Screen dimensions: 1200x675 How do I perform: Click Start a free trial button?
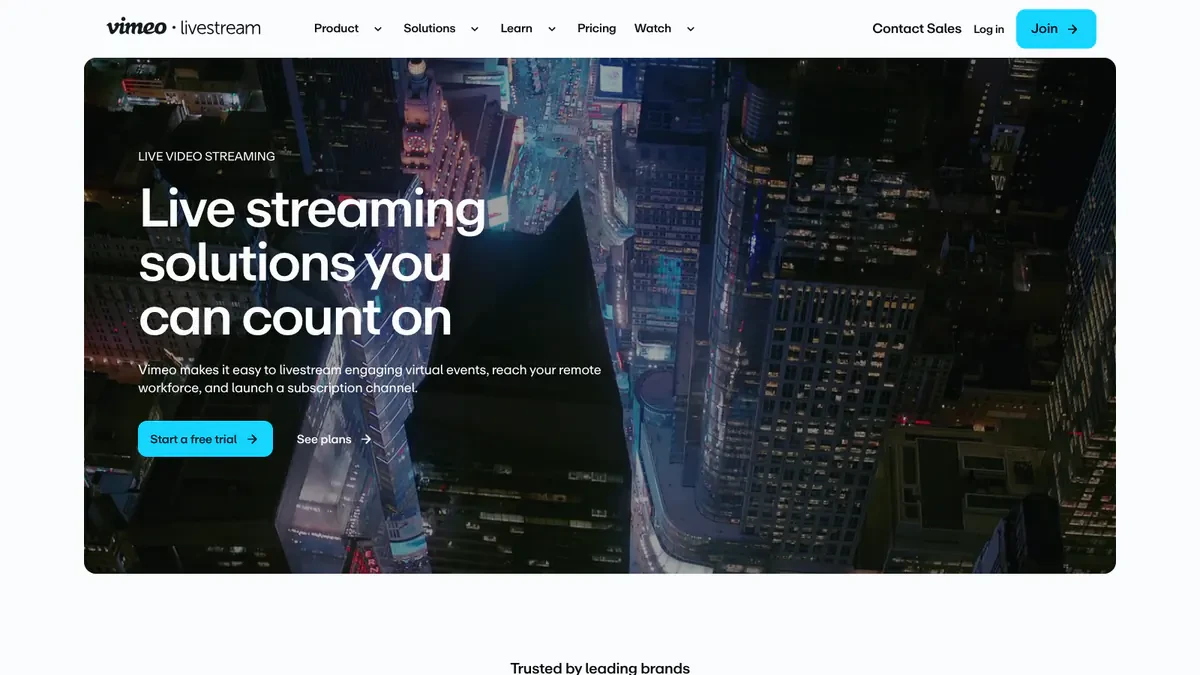point(205,439)
